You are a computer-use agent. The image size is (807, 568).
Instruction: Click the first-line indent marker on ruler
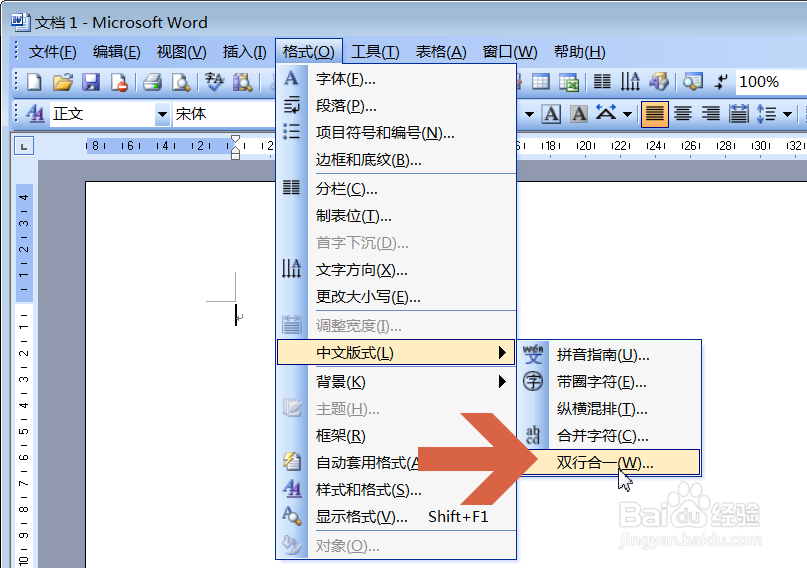(235, 139)
